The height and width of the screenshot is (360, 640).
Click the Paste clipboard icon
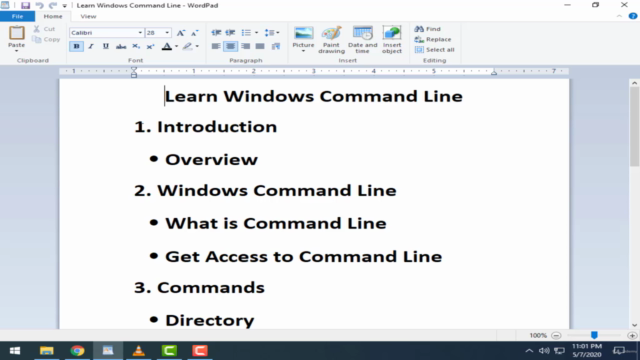click(17, 33)
